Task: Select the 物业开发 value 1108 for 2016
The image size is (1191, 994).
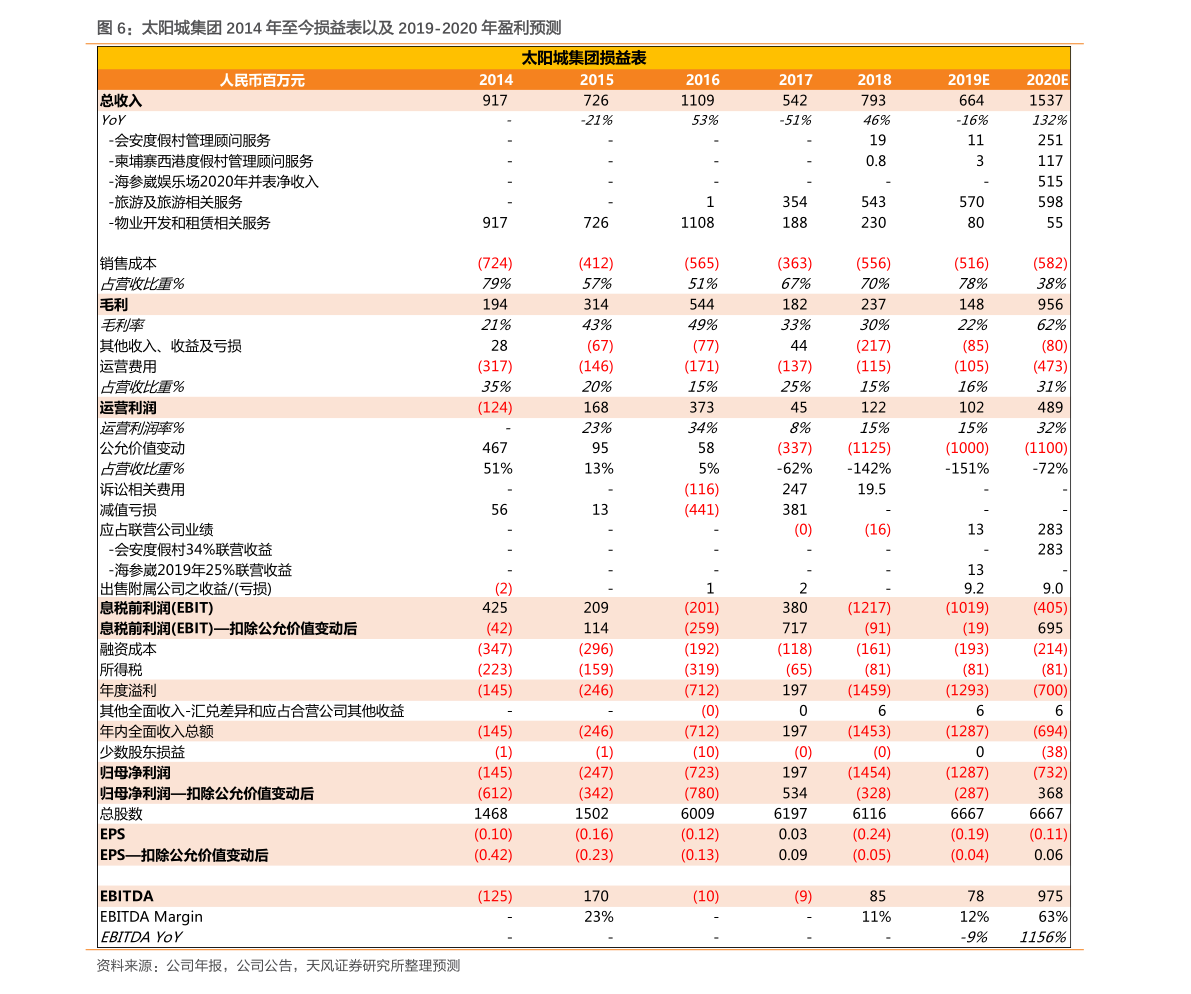Action: coord(697,222)
